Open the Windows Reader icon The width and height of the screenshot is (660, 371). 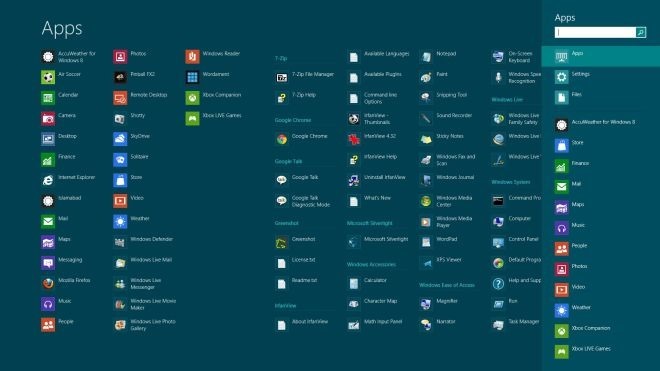pos(192,56)
